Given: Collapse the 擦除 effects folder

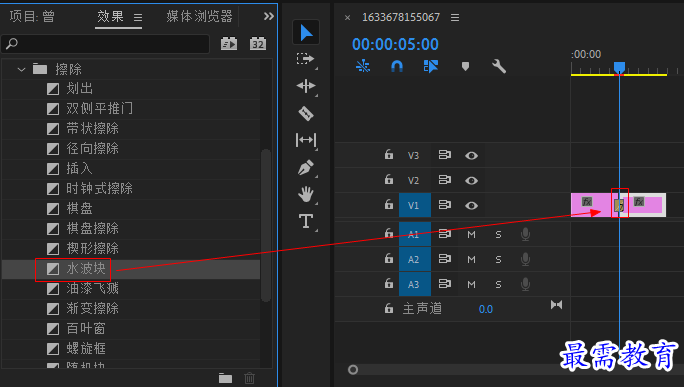Looking at the screenshot, I should click(x=21, y=69).
